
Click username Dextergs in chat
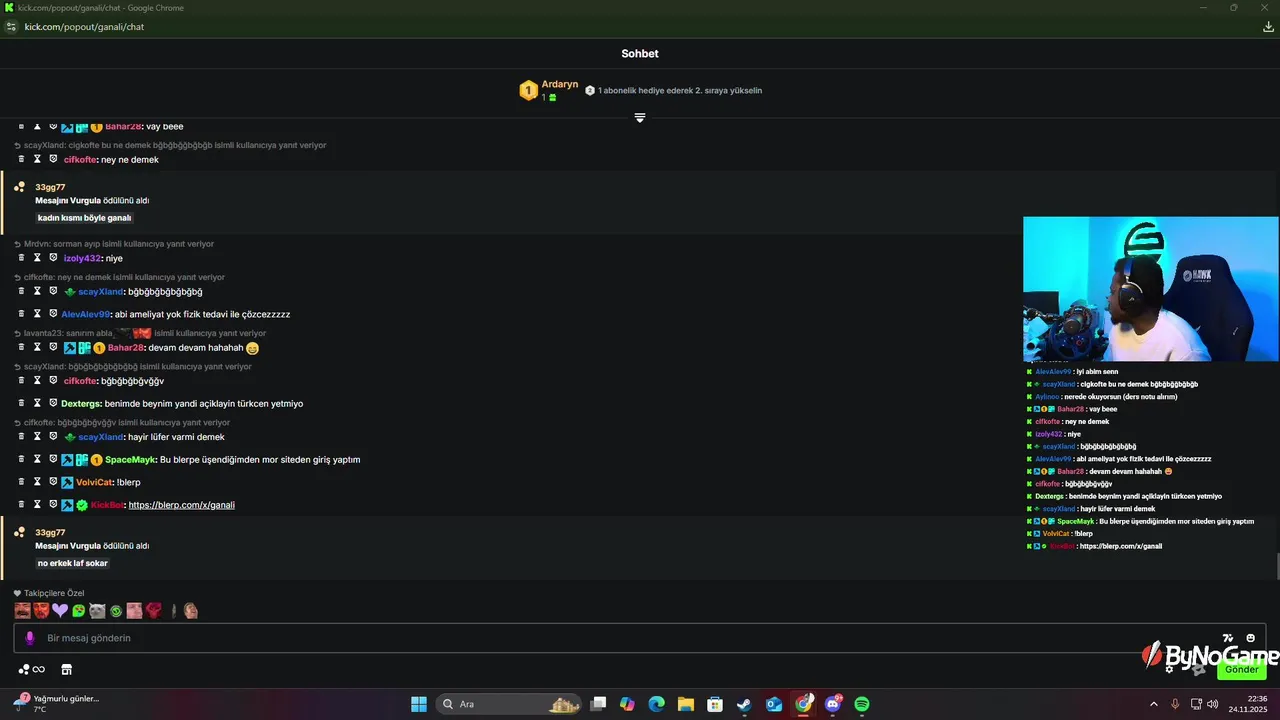point(81,404)
